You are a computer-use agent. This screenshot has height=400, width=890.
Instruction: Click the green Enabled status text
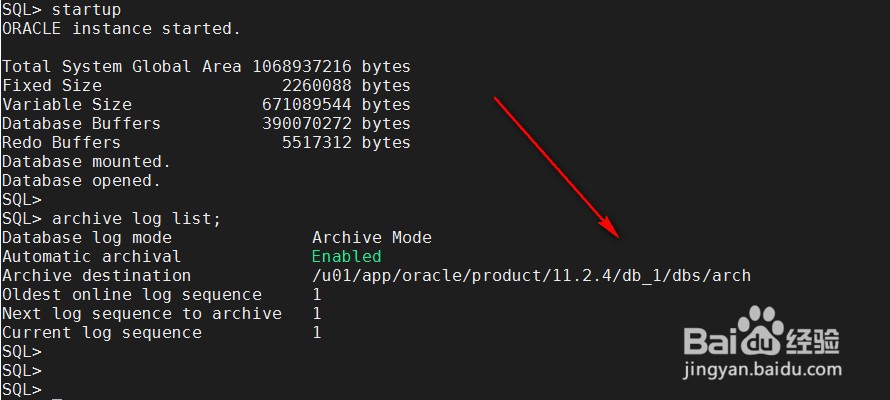[346, 256]
